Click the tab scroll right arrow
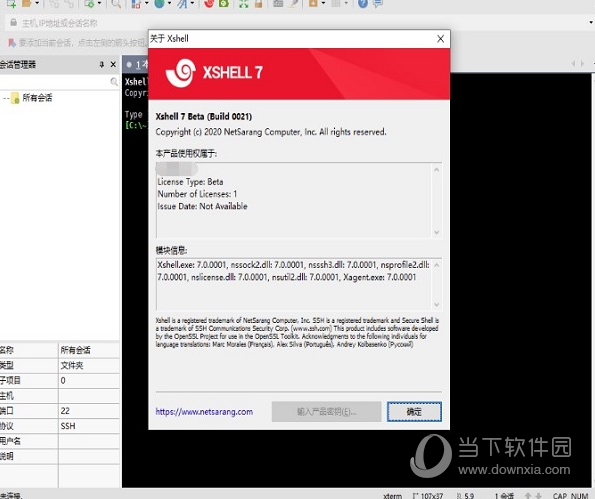This screenshot has height=499, width=595. click(582, 63)
